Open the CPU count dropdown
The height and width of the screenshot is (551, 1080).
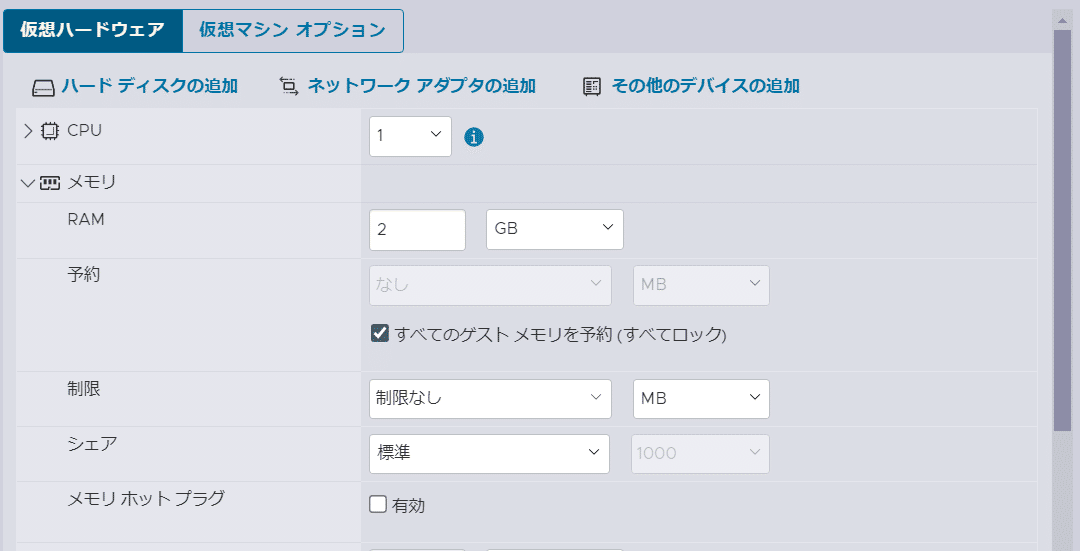(x=411, y=136)
